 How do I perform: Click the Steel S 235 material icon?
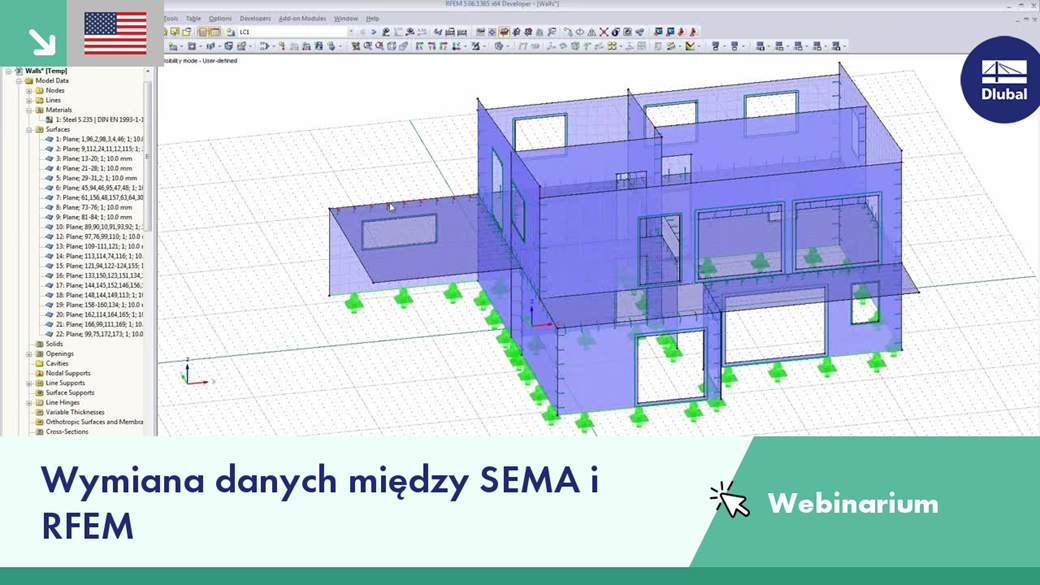tap(49, 119)
